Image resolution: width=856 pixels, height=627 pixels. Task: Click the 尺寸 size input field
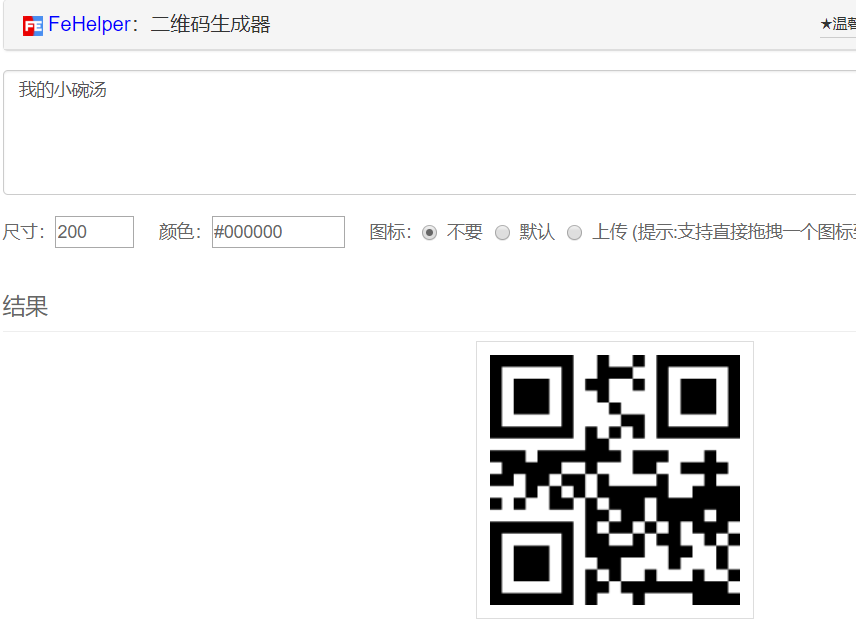pyautogui.click(x=94, y=232)
